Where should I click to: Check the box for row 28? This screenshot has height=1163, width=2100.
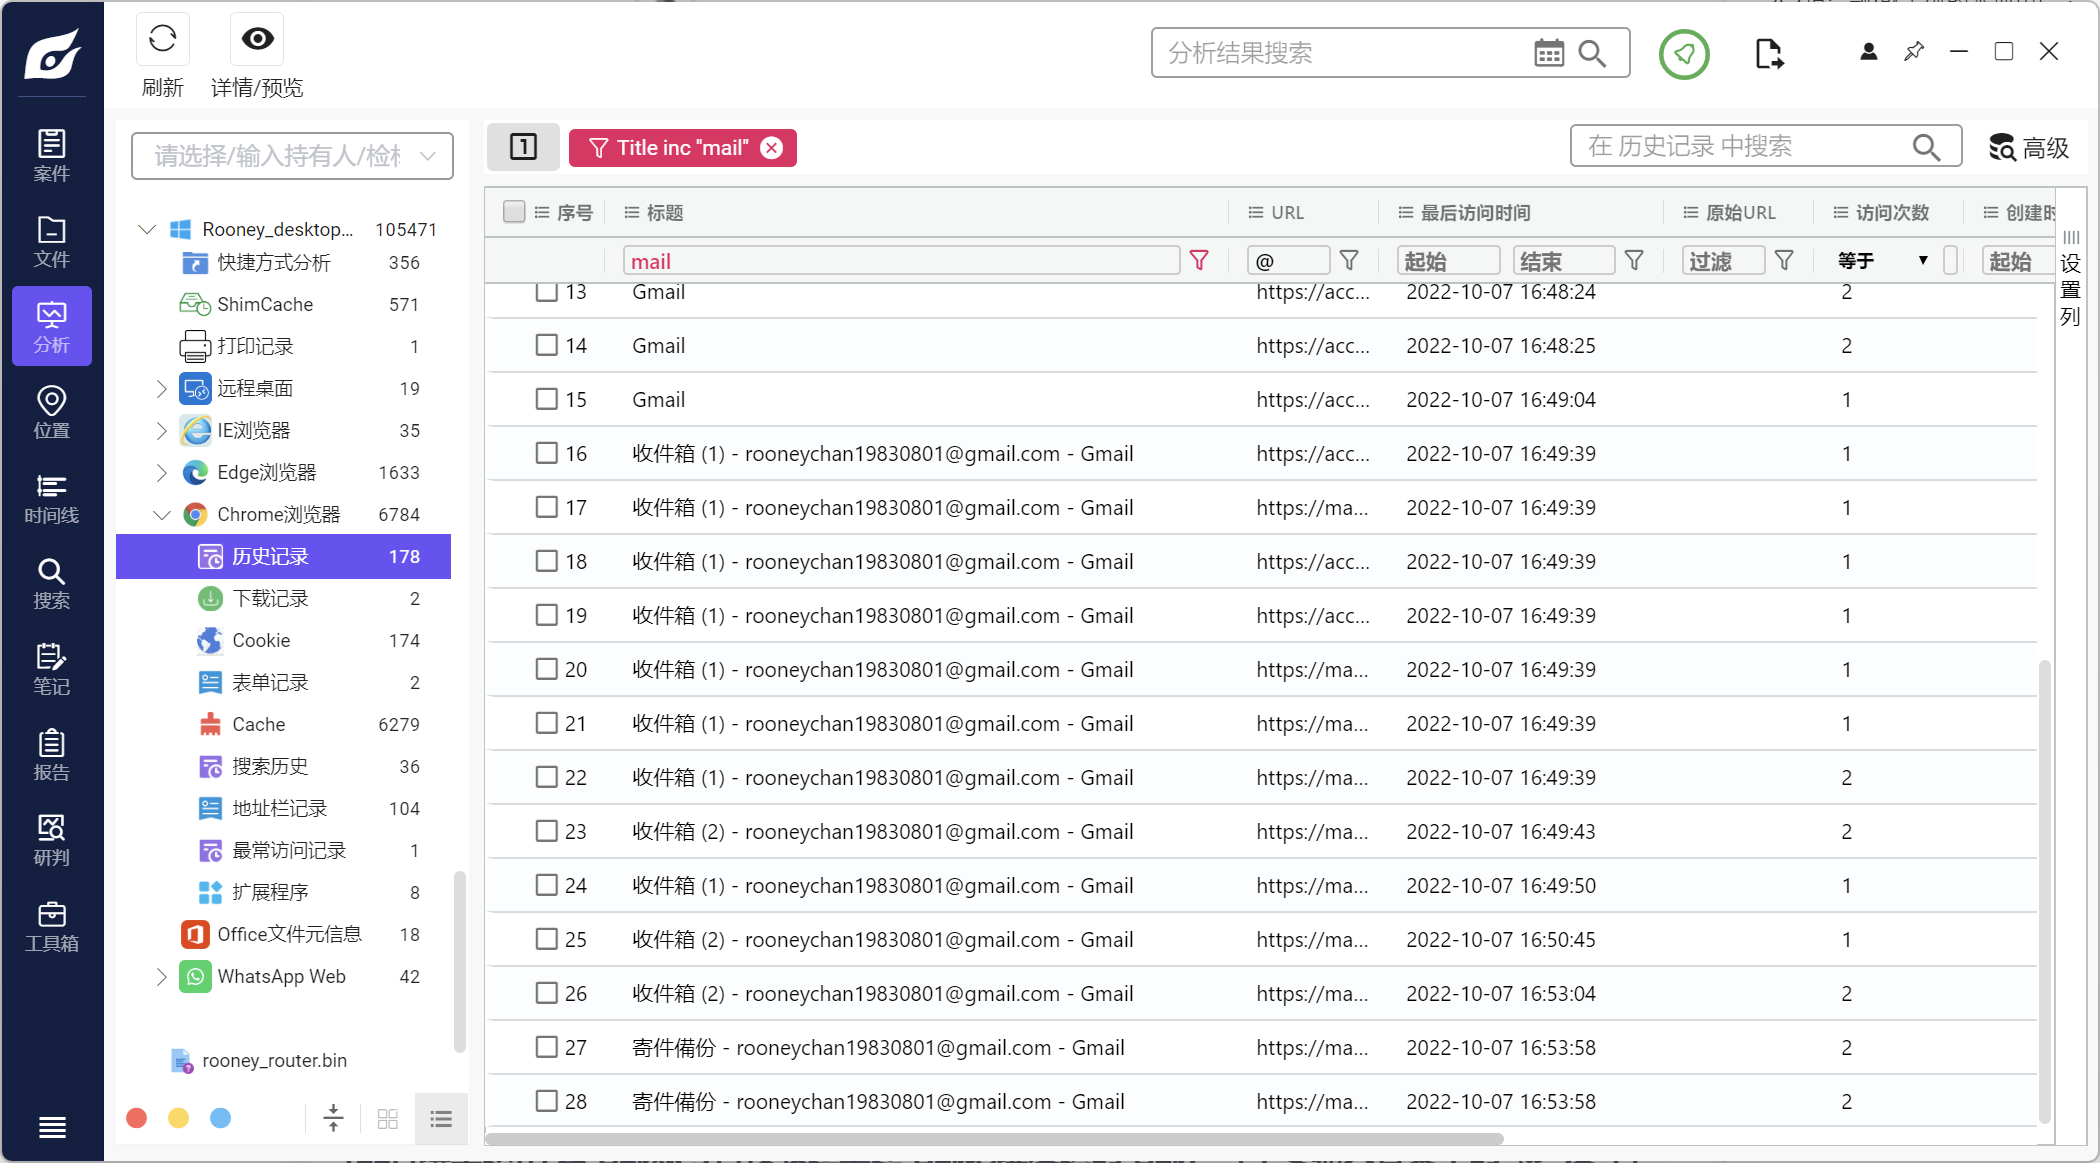546,1102
